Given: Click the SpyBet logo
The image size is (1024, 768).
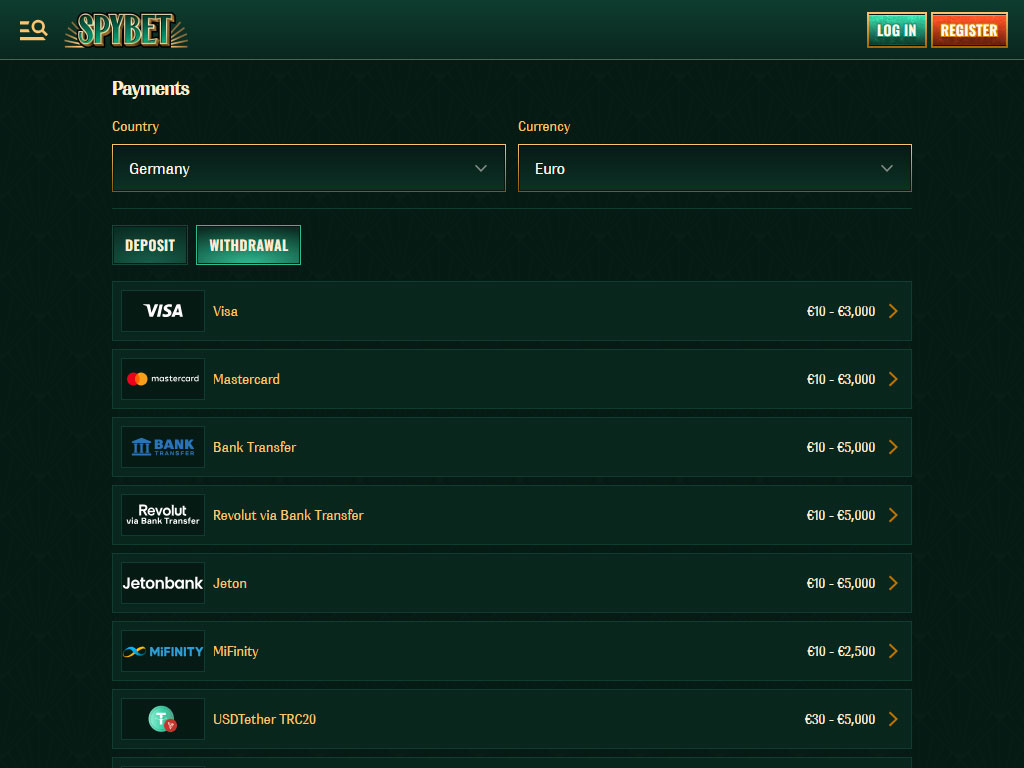Looking at the screenshot, I should click(126, 30).
